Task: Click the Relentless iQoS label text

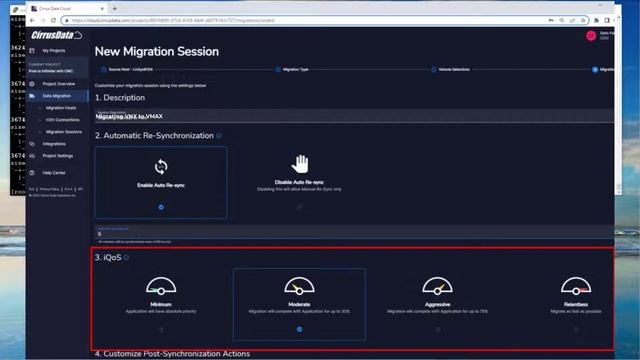Action: coord(576,304)
